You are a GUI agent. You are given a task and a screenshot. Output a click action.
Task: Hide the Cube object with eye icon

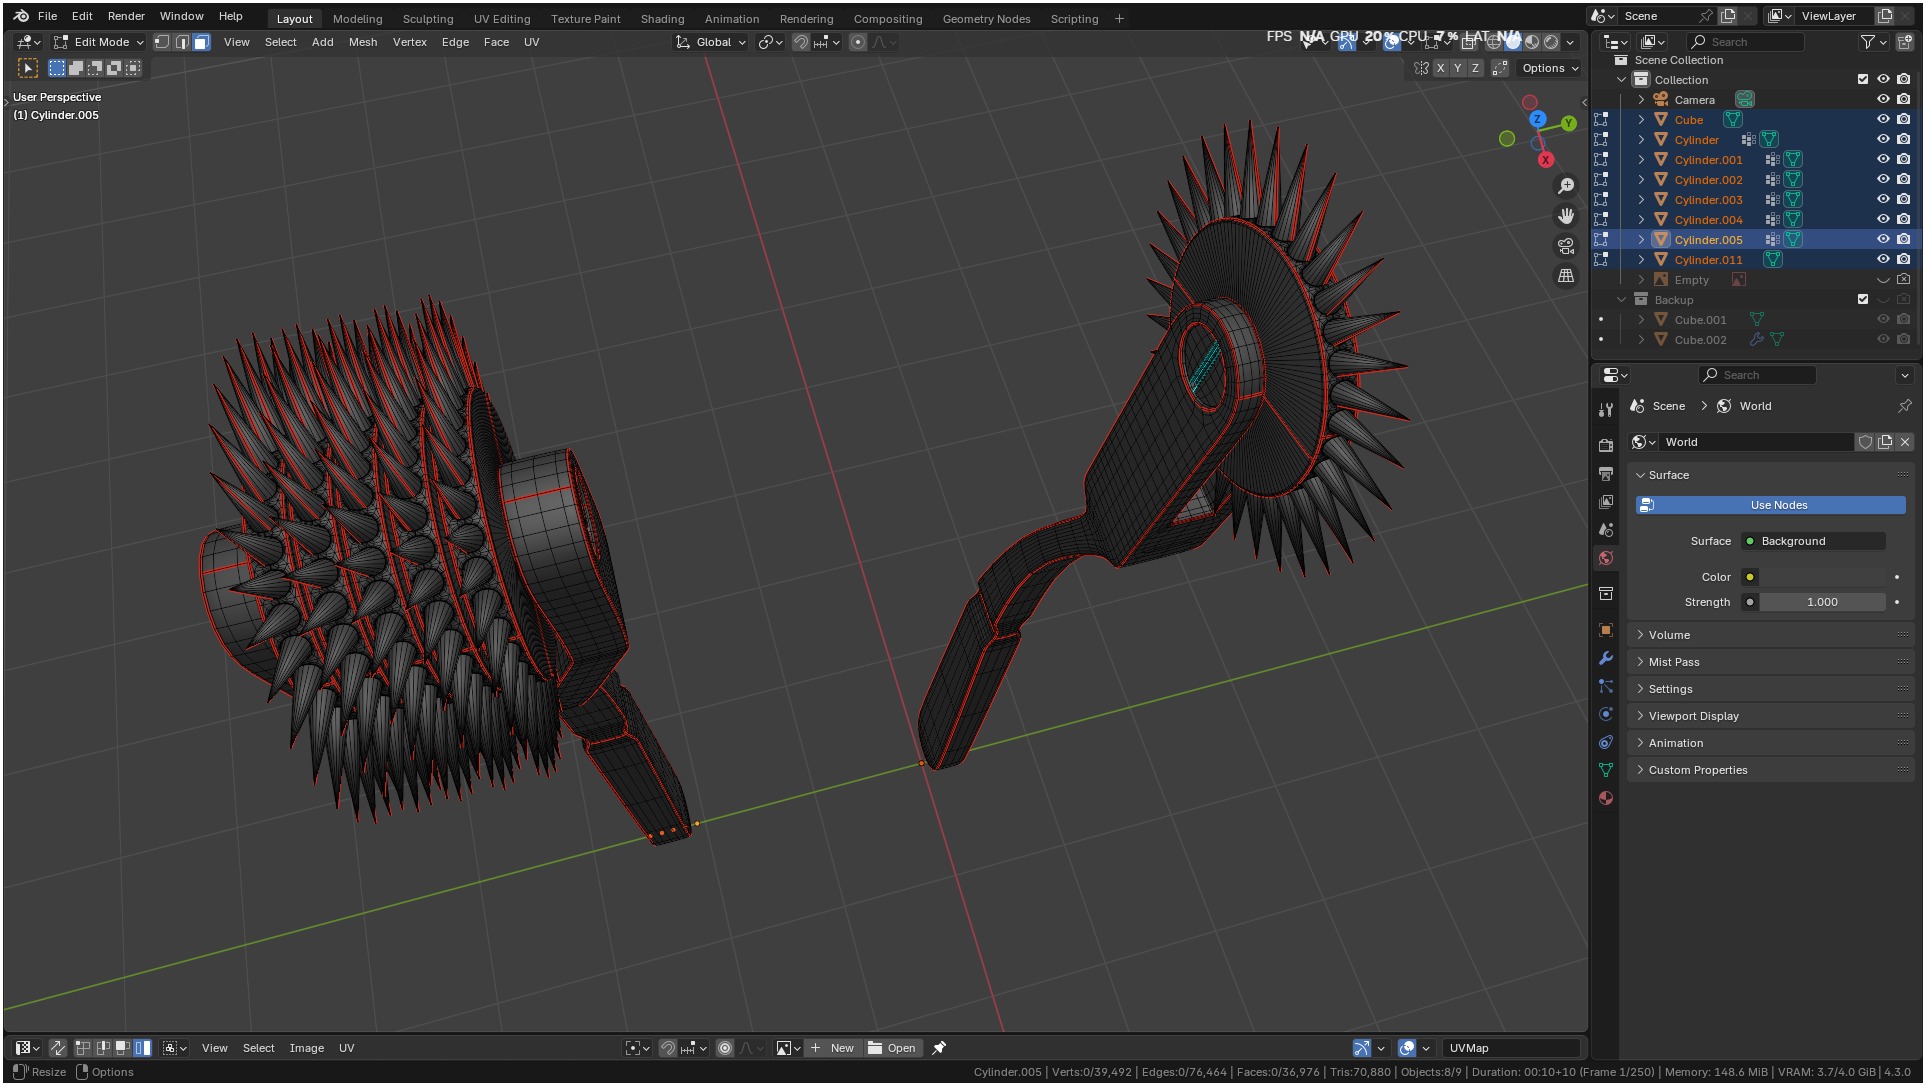tap(1883, 119)
